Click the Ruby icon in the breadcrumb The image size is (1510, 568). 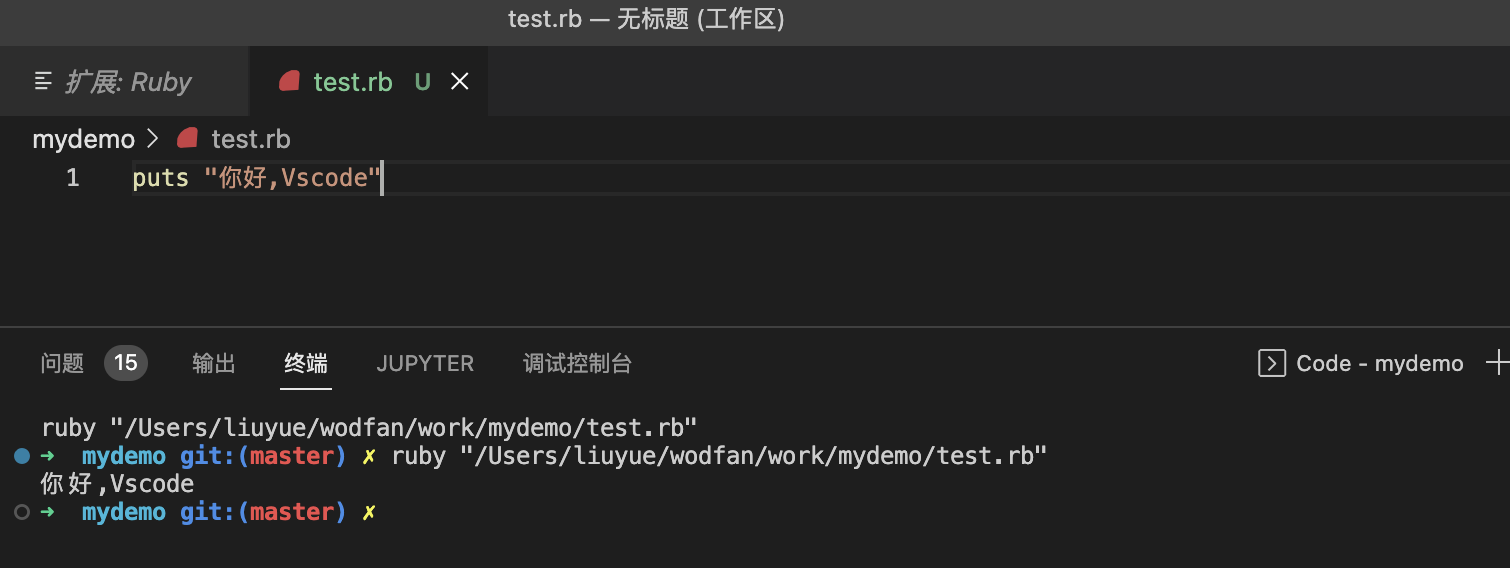(x=187, y=138)
